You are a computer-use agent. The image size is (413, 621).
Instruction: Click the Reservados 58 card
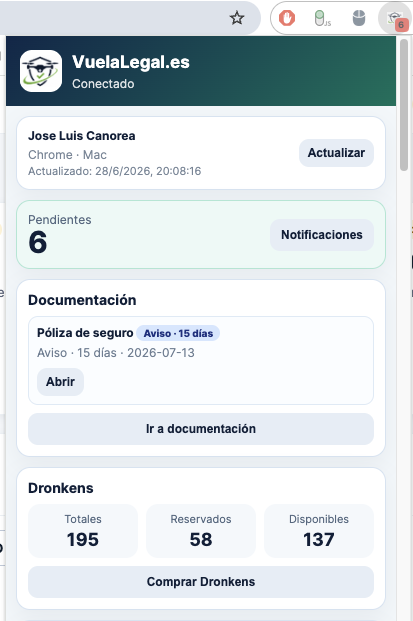click(201, 531)
